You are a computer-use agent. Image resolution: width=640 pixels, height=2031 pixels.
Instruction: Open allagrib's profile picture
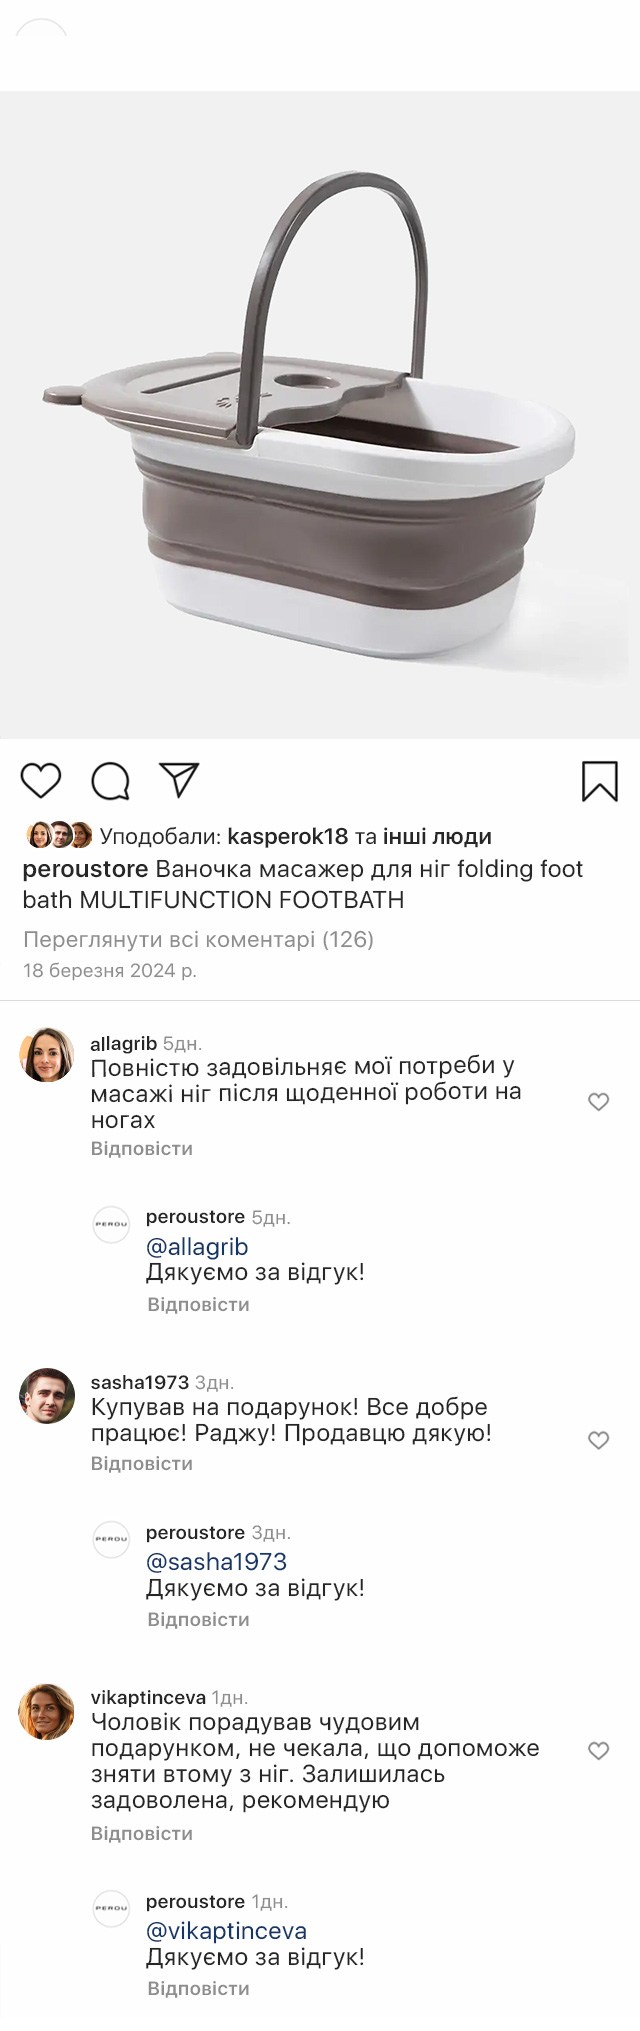point(47,1055)
